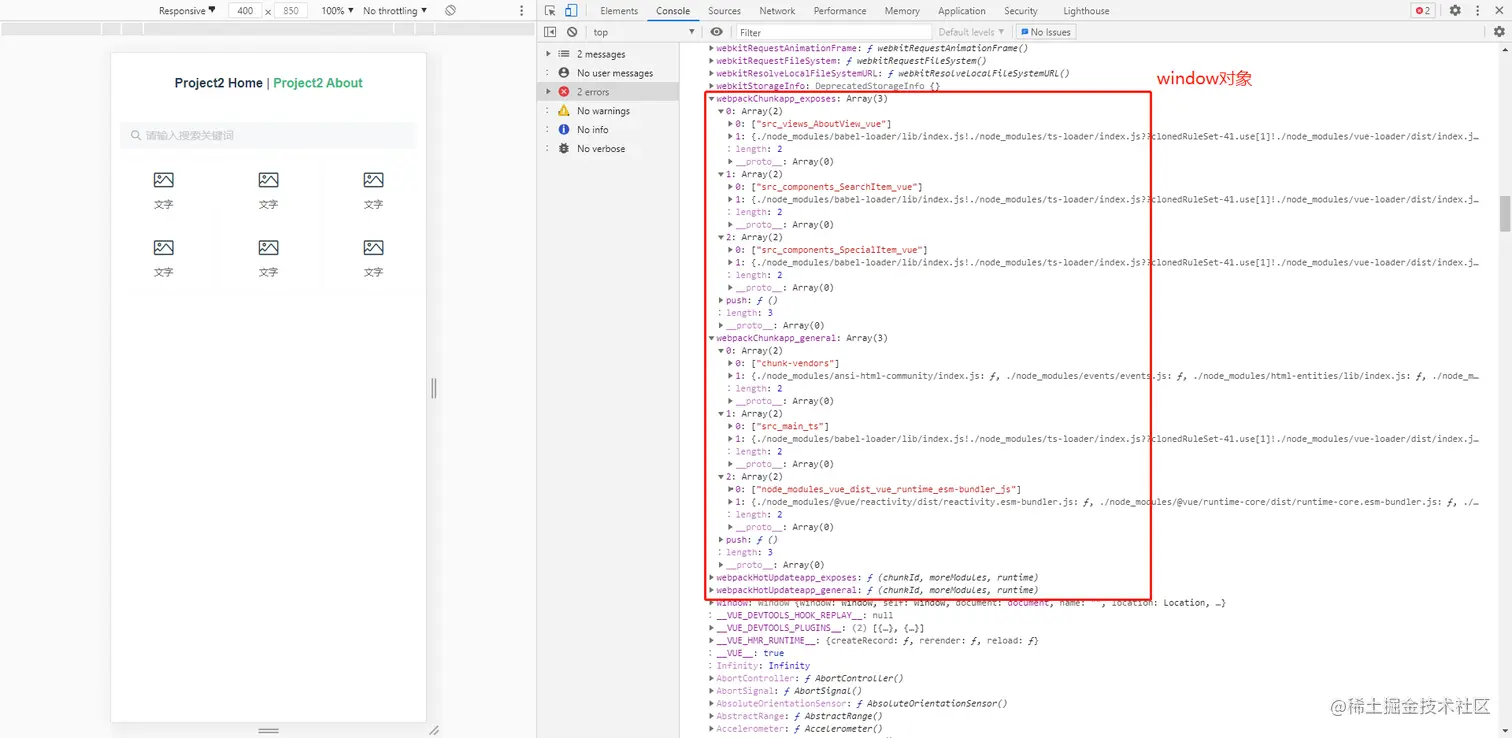
Task: Expand webpackHotUpdateapp_general function
Action: coord(712,590)
